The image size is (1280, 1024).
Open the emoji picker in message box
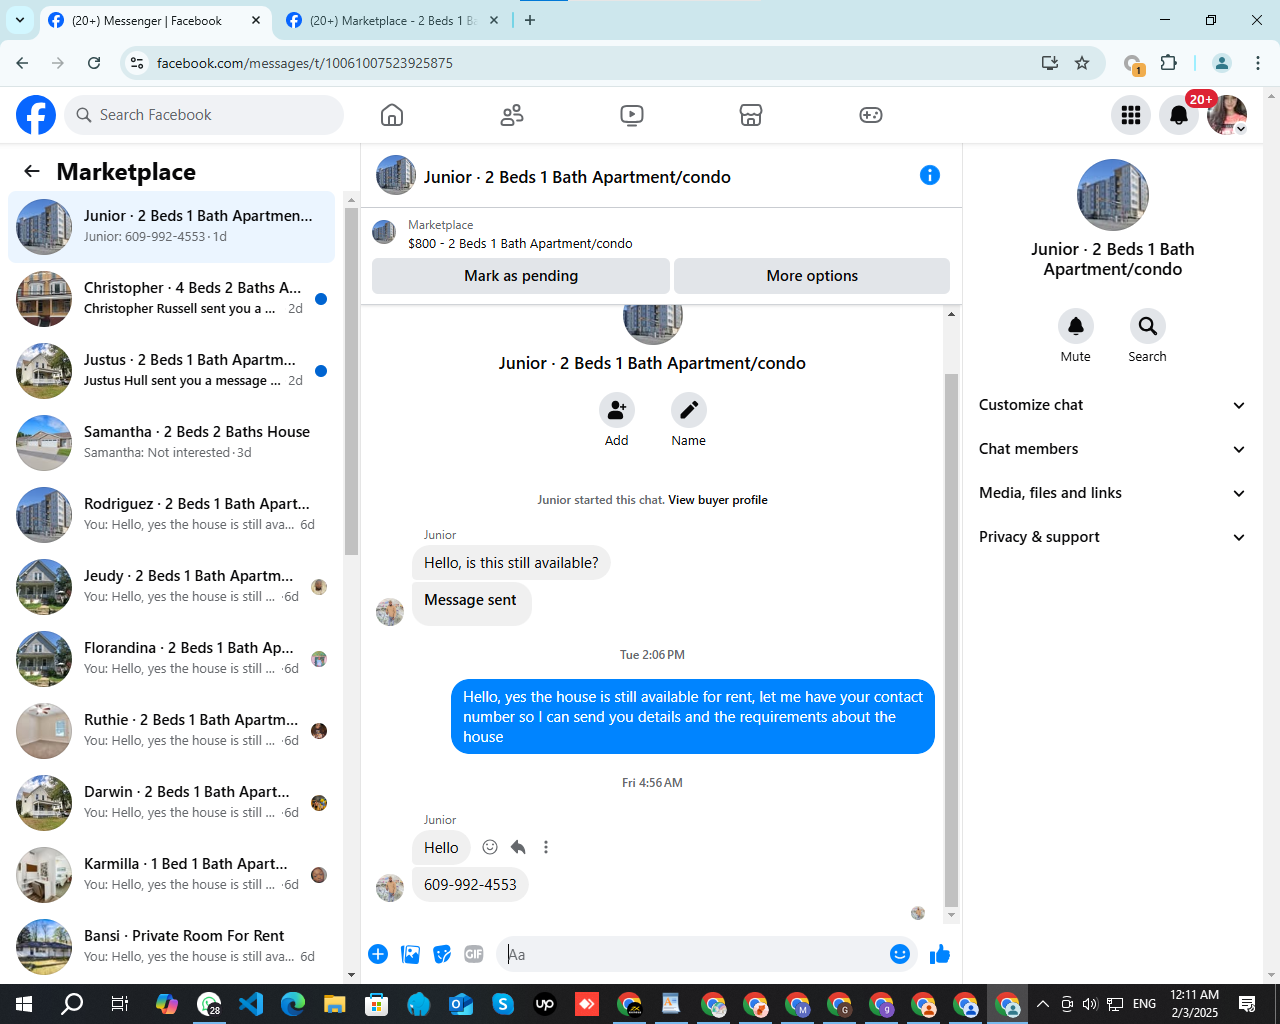point(900,954)
